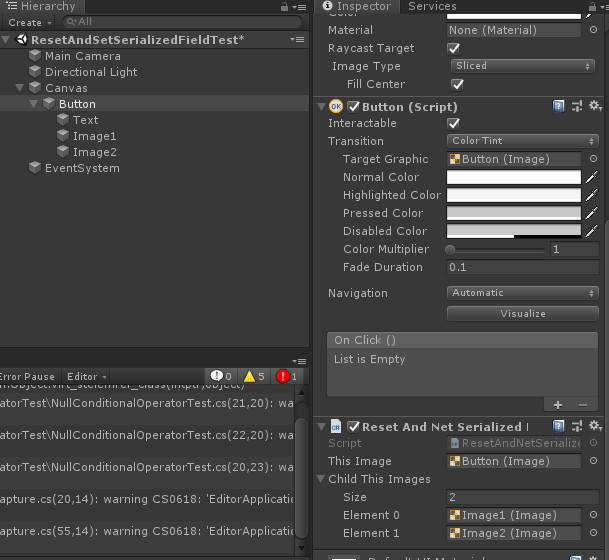Pick Normal Color with eyedropper

(592, 177)
